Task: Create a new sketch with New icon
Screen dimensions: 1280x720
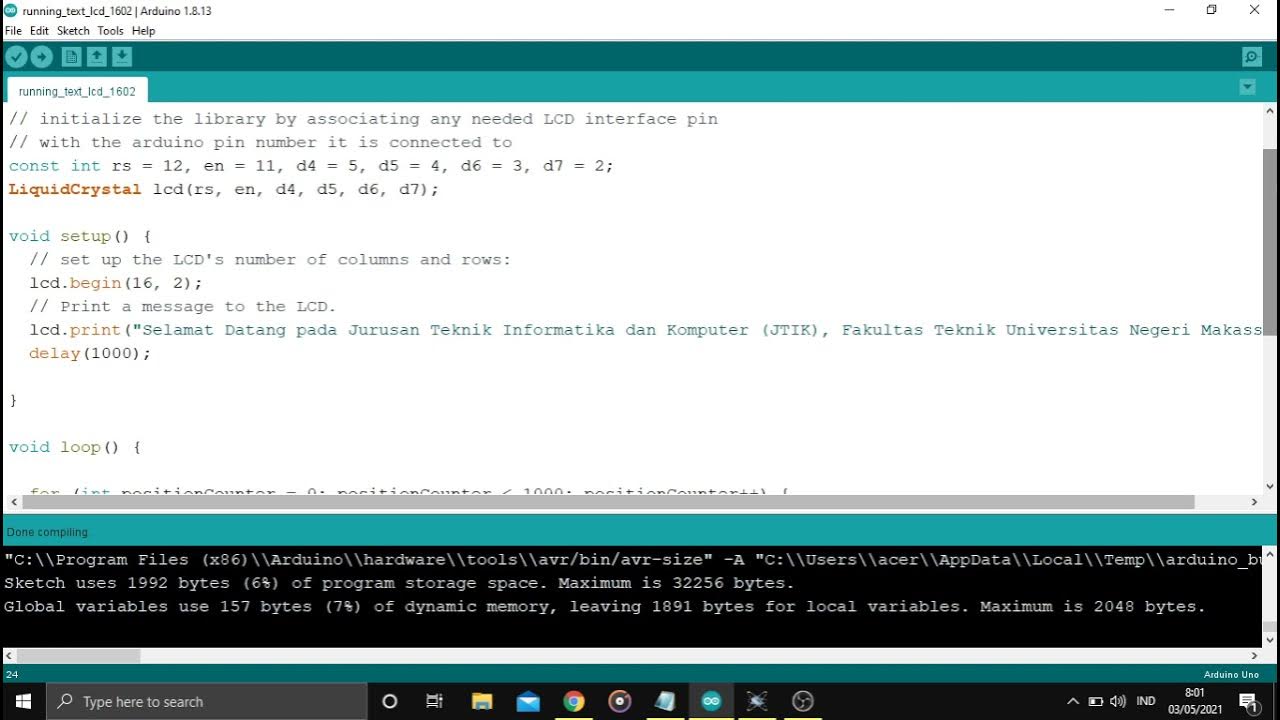Action: point(72,57)
